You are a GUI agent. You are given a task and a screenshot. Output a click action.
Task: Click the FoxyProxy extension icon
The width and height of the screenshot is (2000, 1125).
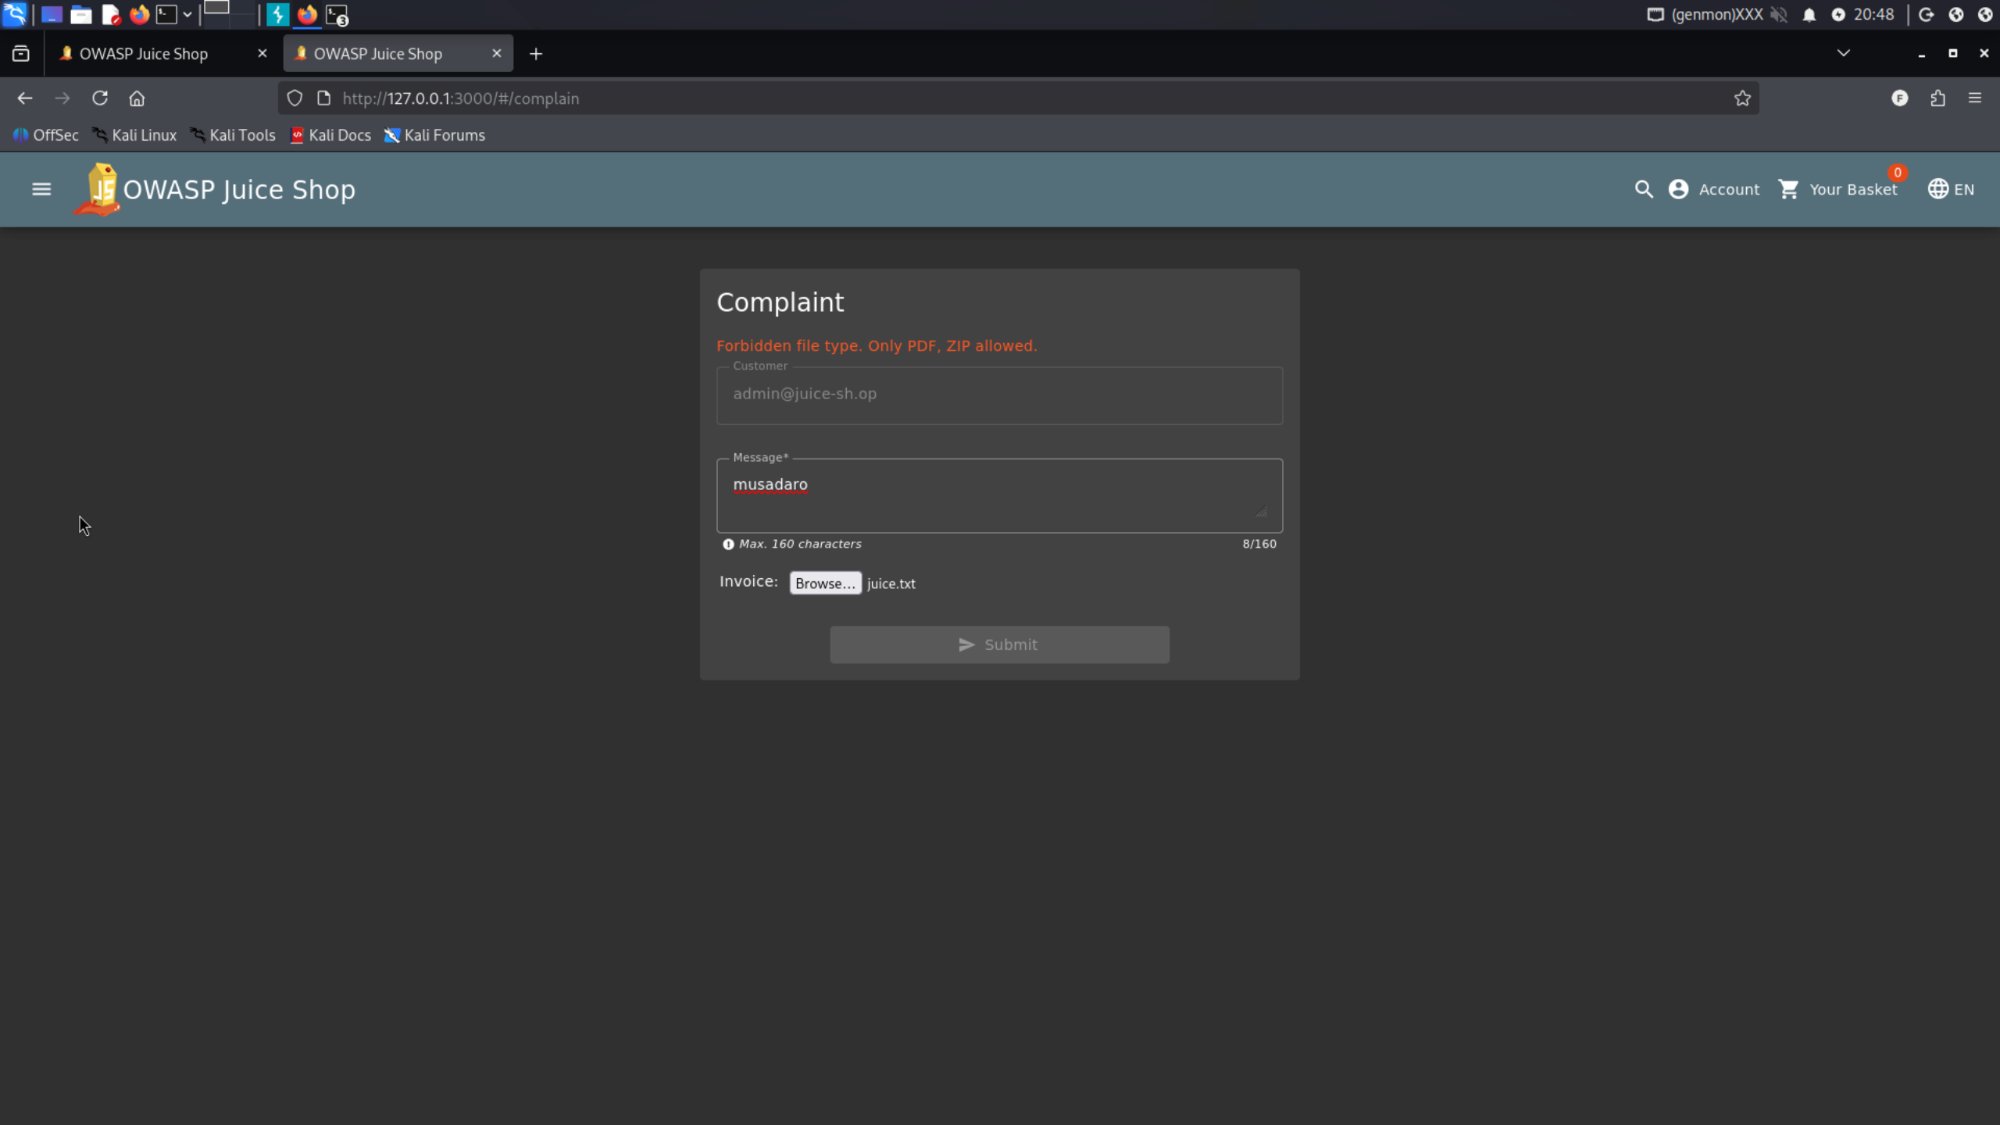click(1899, 98)
